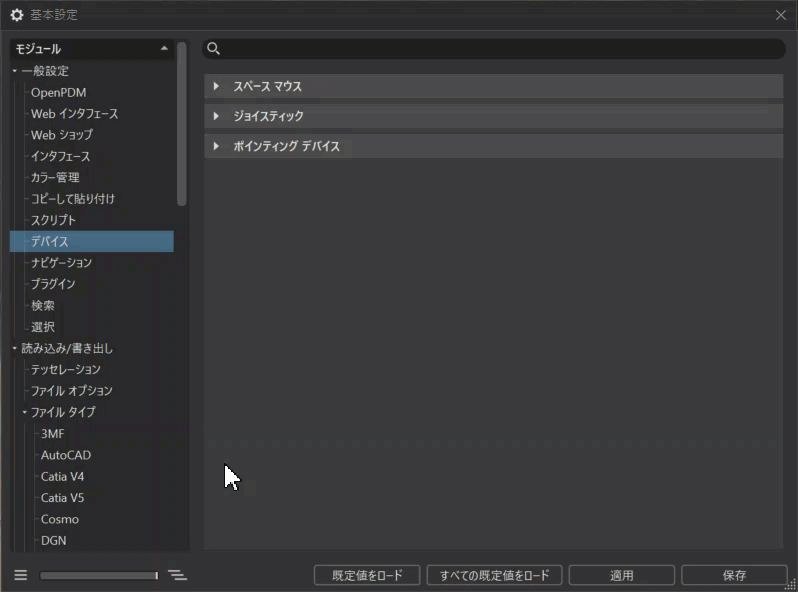Image resolution: width=798 pixels, height=592 pixels.
Task: Open ファイル オプション settings
Action: click(72, 391)
